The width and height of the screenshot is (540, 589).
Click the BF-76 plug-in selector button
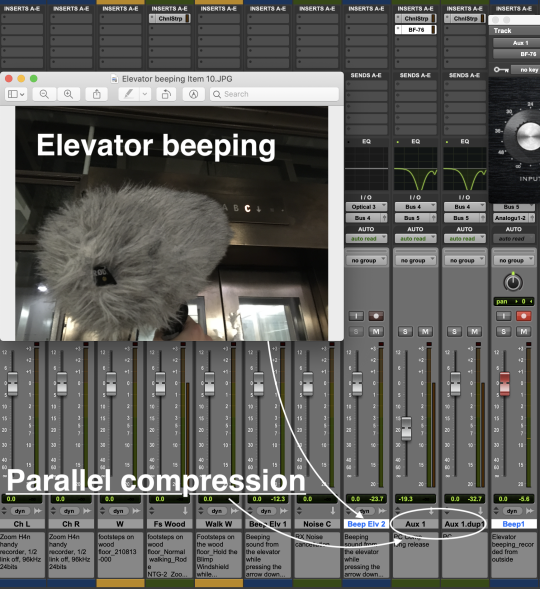(x=517, y=54)
